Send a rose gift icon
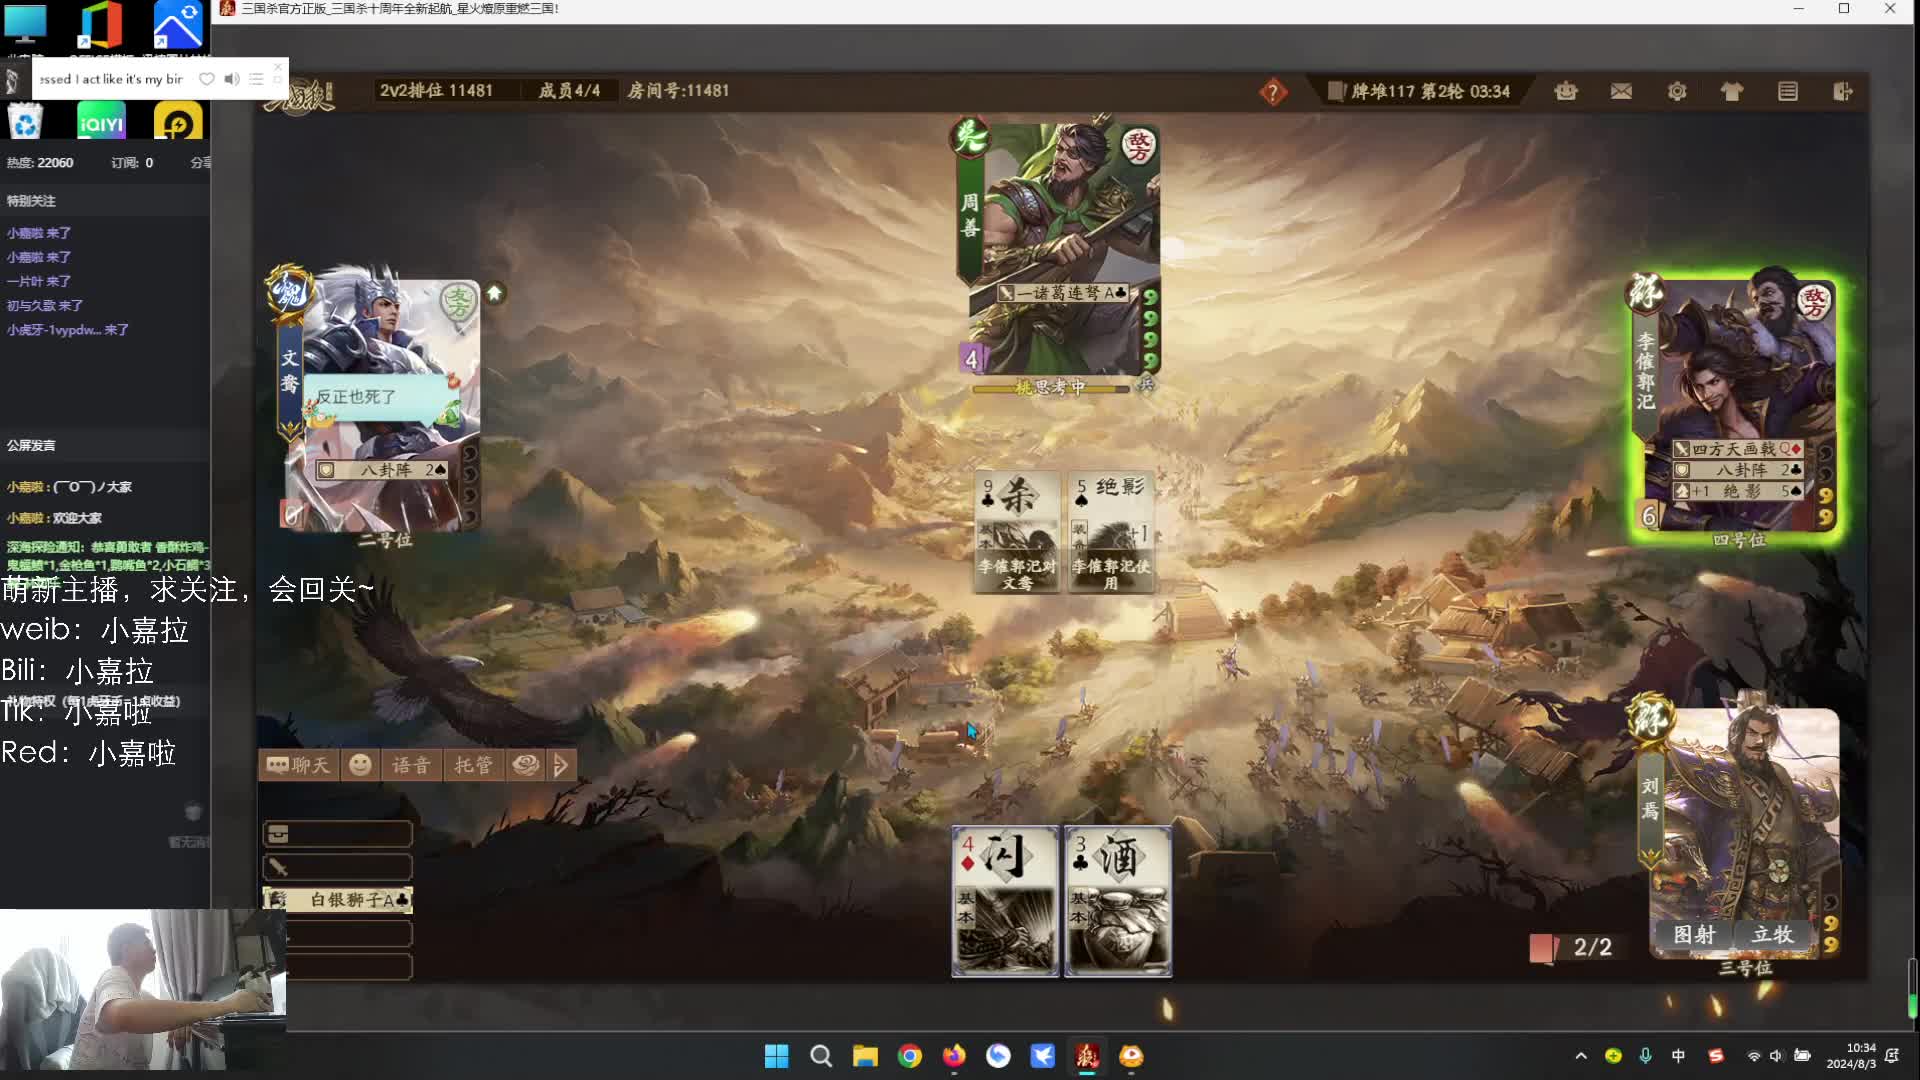Image resolution: width=1920 pixels, height=1080 pixels. point(525,765)
